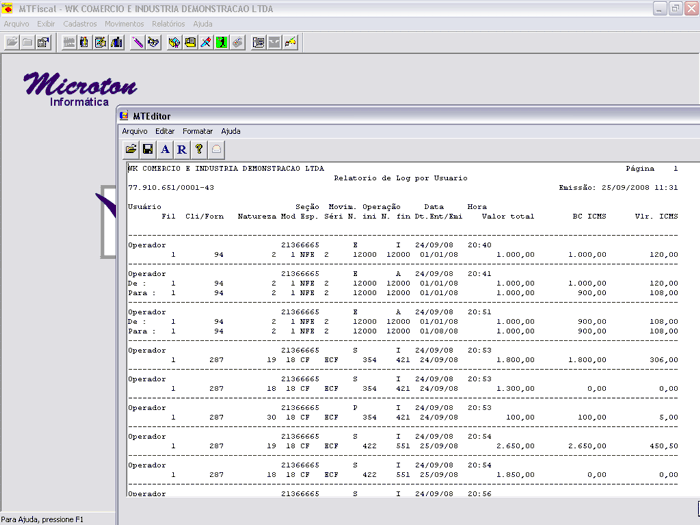Open the Editar menu in MTEditor
The height and width of the screenshot is (525, 700).
coord(164,131)
